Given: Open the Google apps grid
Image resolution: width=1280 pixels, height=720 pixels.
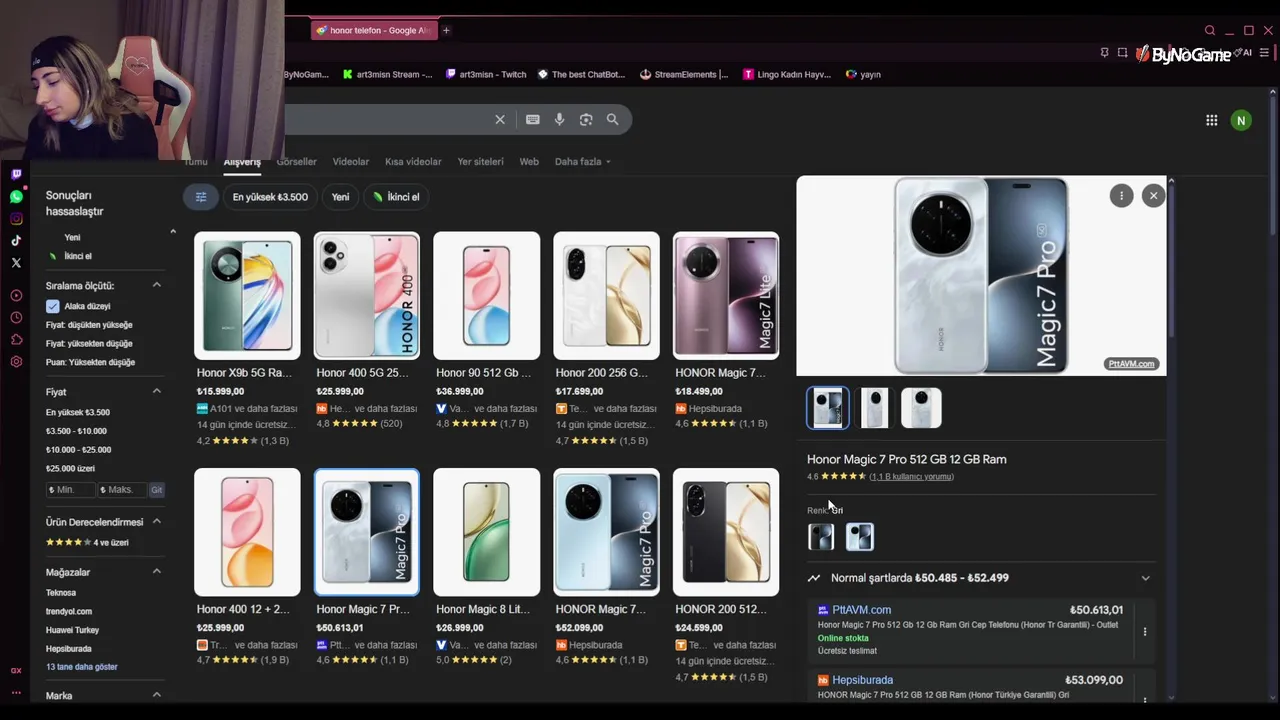Looking at the screenshot, I should 1211,120.
